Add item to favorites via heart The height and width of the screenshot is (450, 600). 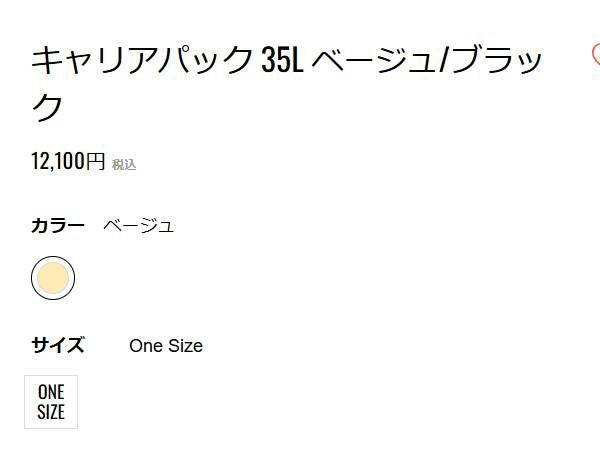(x=596, y=55)
